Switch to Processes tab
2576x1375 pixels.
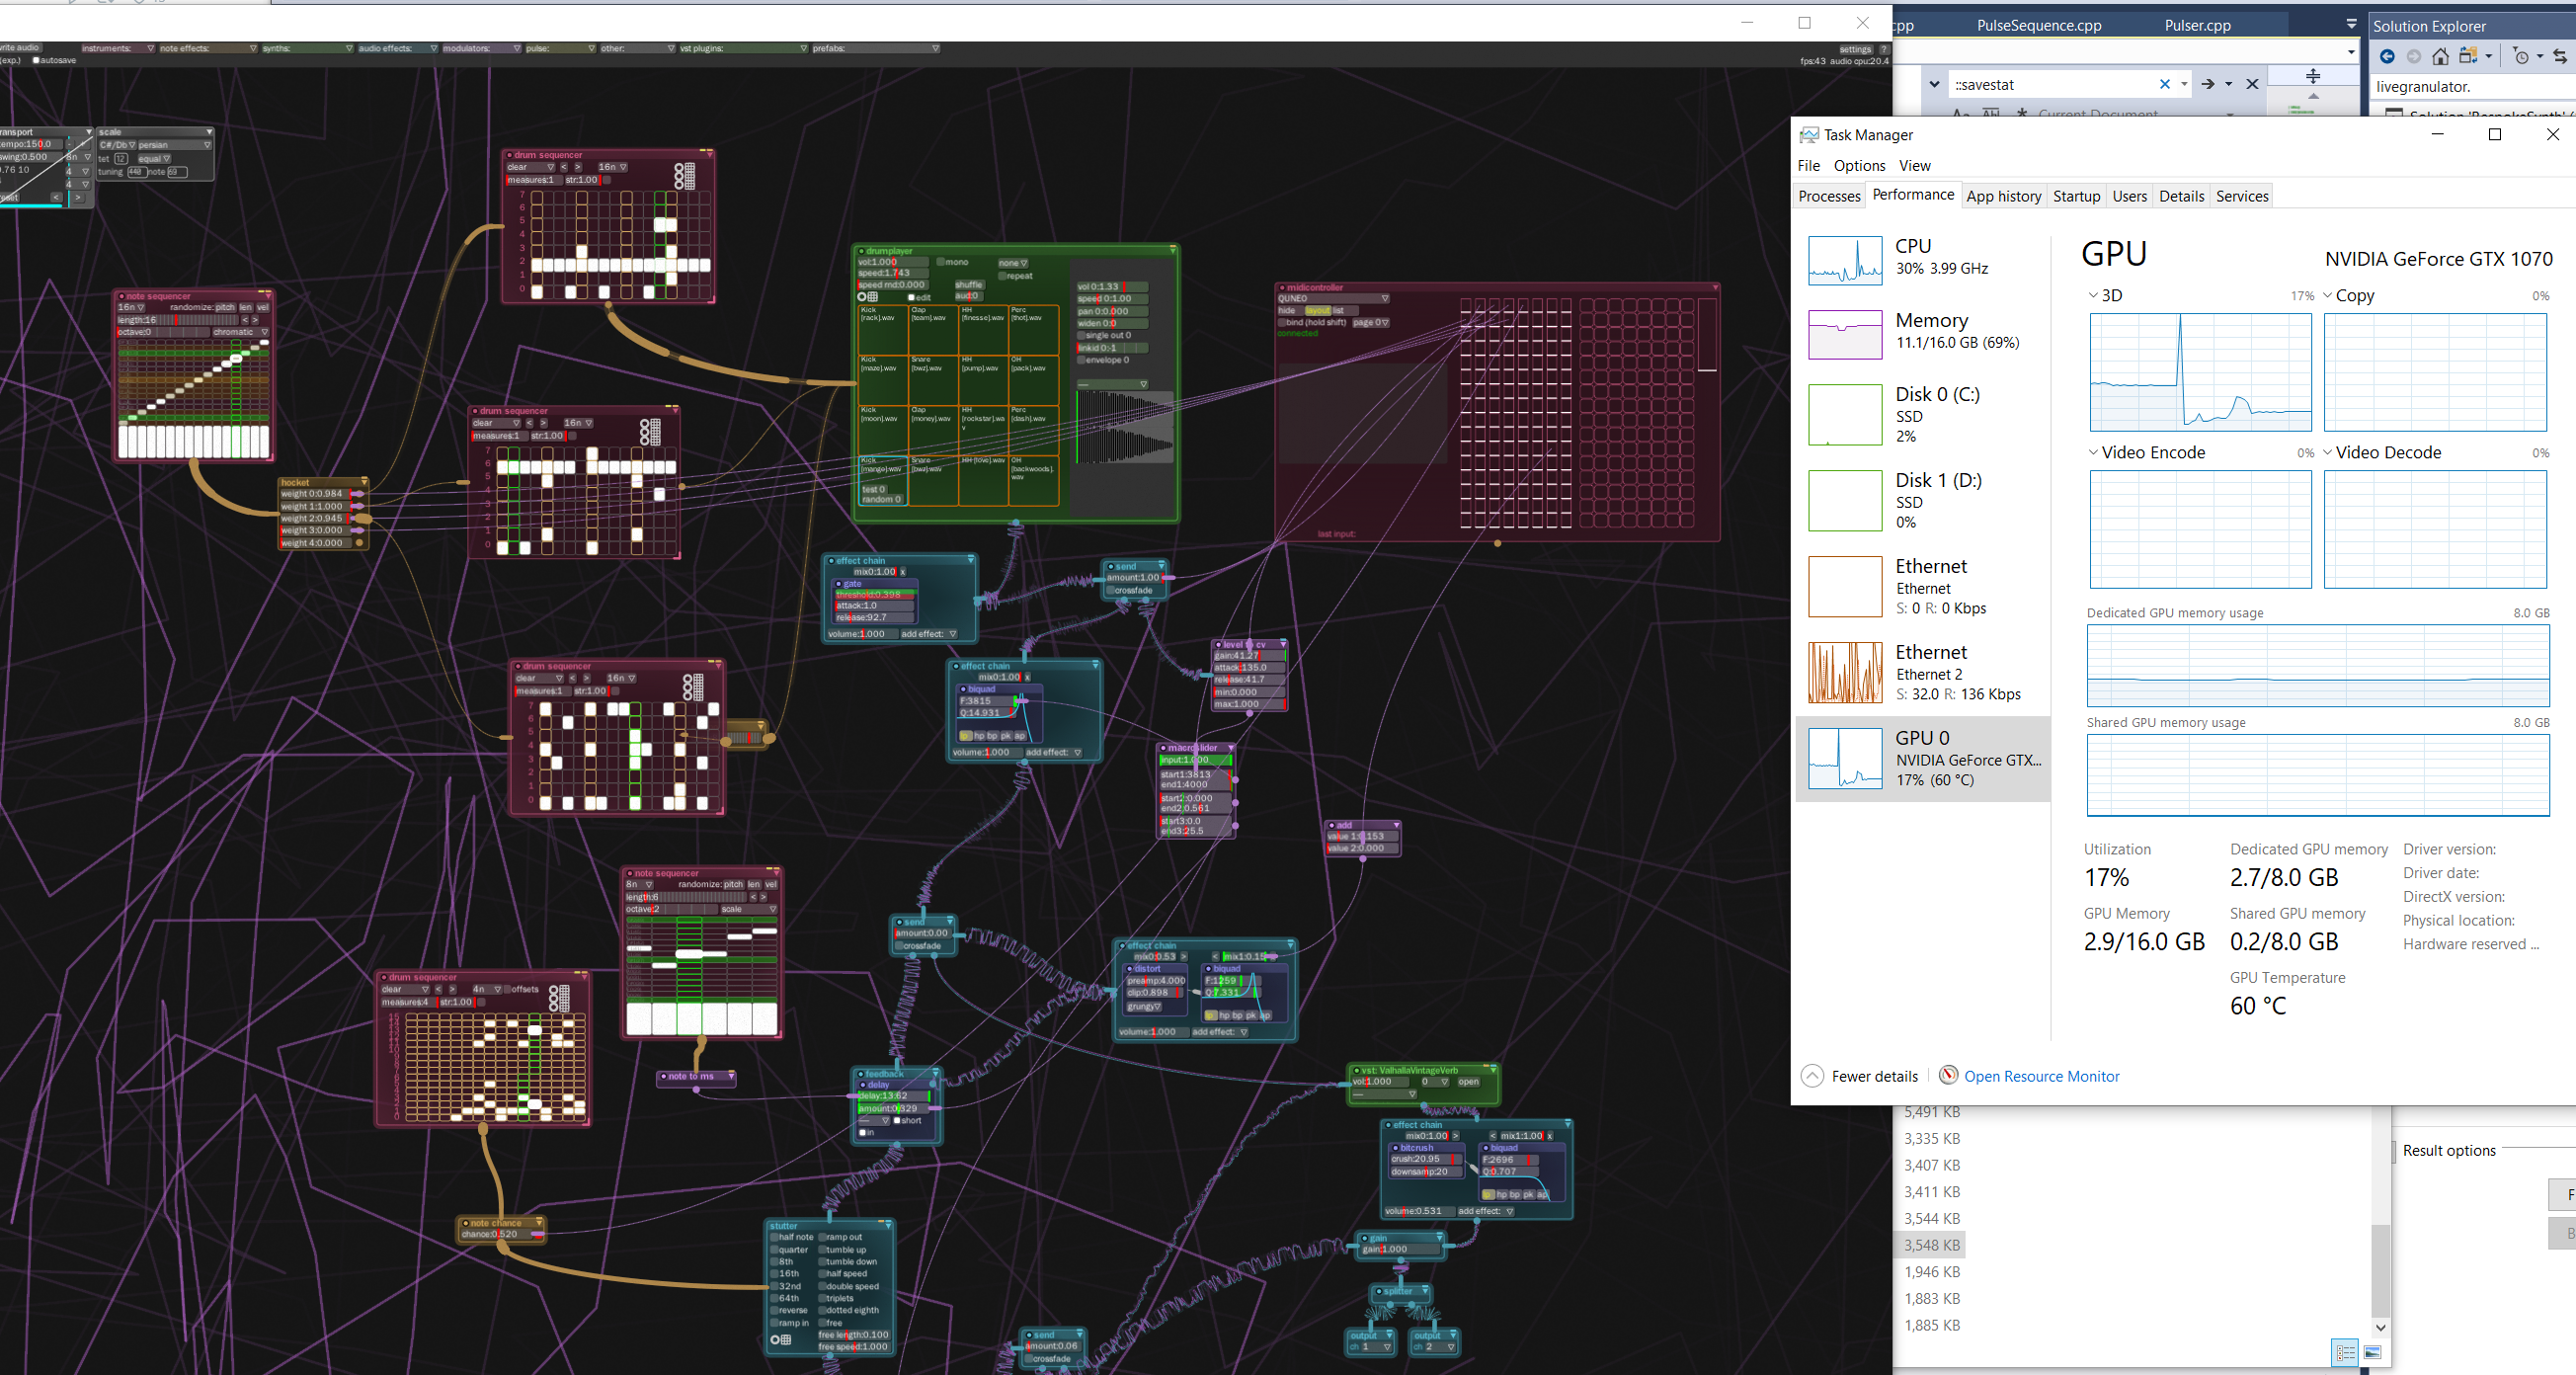point(1829,196)
